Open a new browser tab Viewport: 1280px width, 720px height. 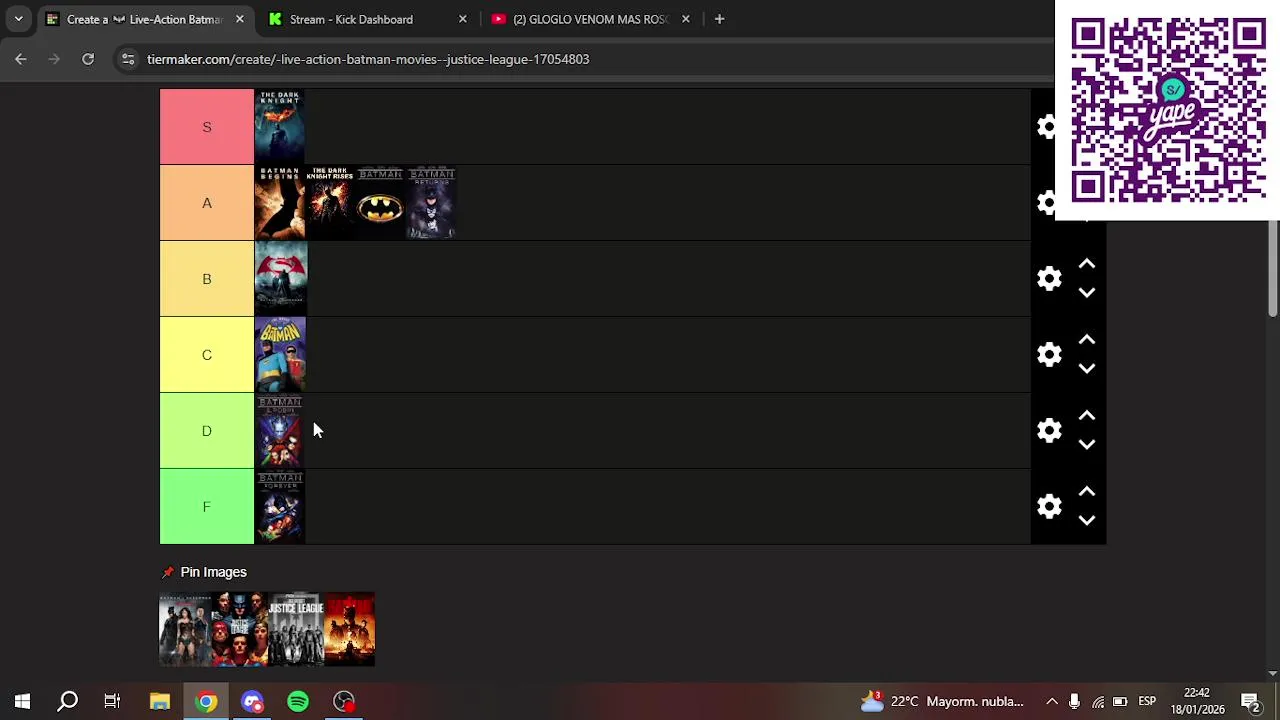click(719, 19)
